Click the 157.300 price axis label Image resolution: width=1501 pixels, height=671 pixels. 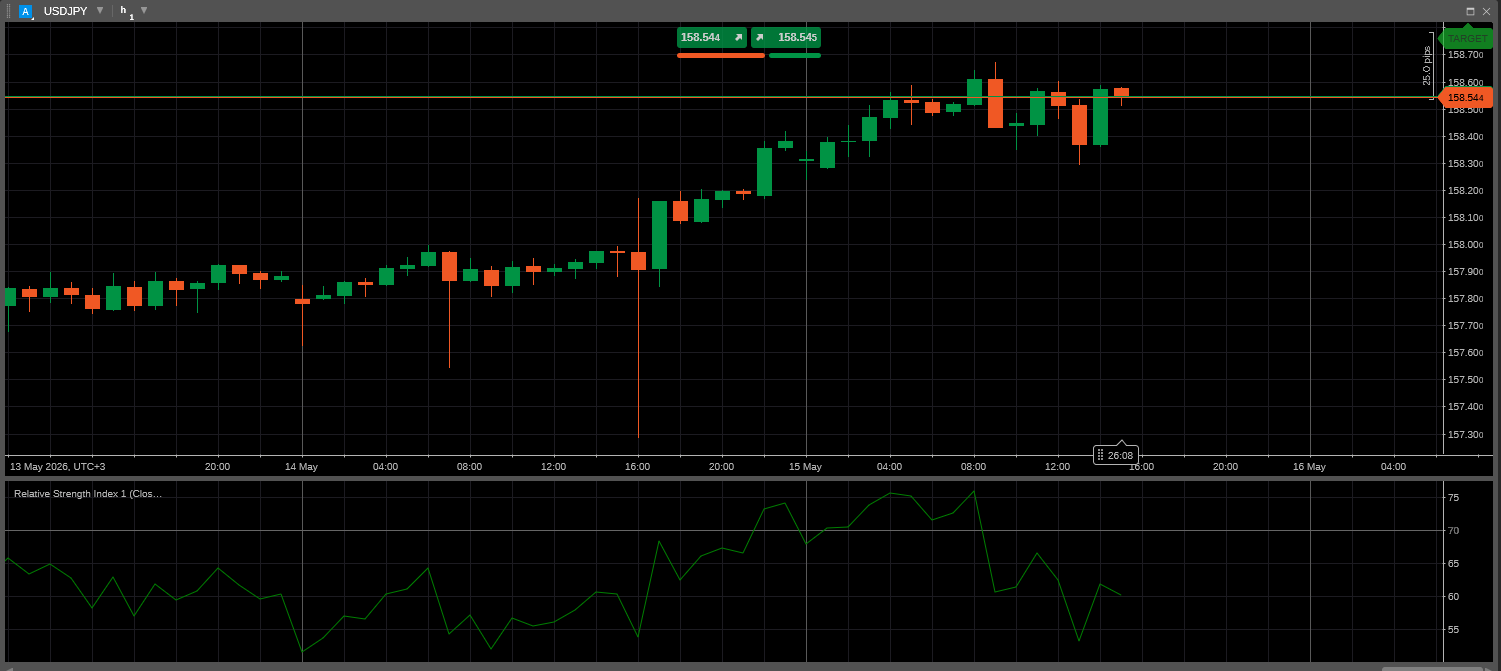1465,434
